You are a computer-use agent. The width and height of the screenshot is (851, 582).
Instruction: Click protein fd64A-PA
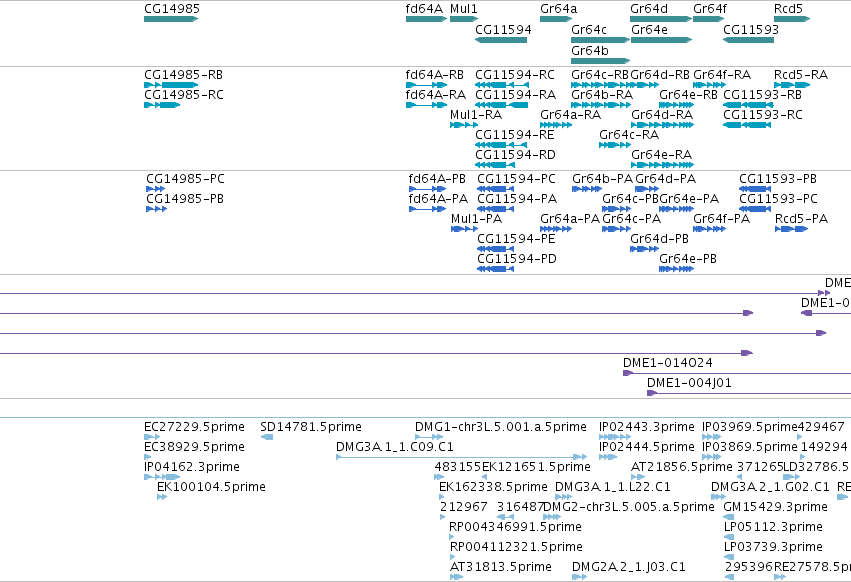tap(427, 209)
